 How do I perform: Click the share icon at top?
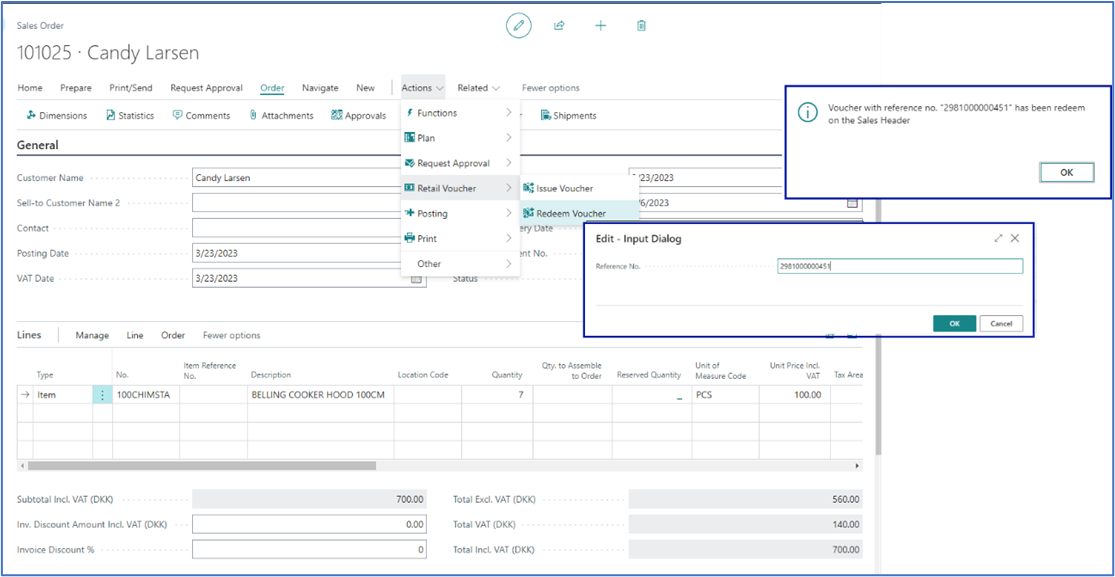click(560, 26)
